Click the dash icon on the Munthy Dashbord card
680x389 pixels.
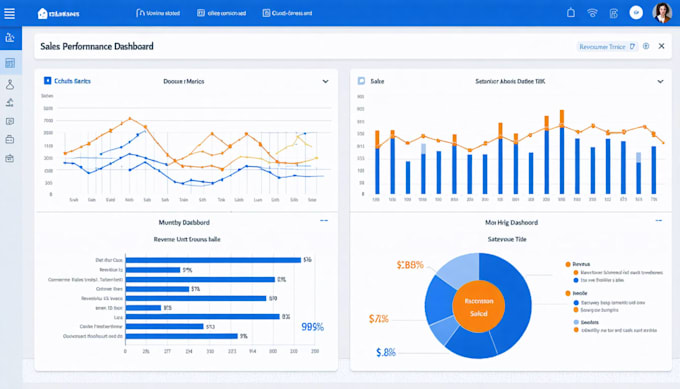pos(324,221)
